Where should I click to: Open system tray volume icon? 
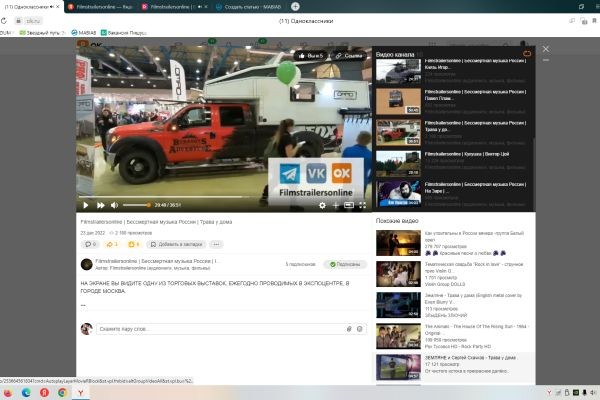592,392
